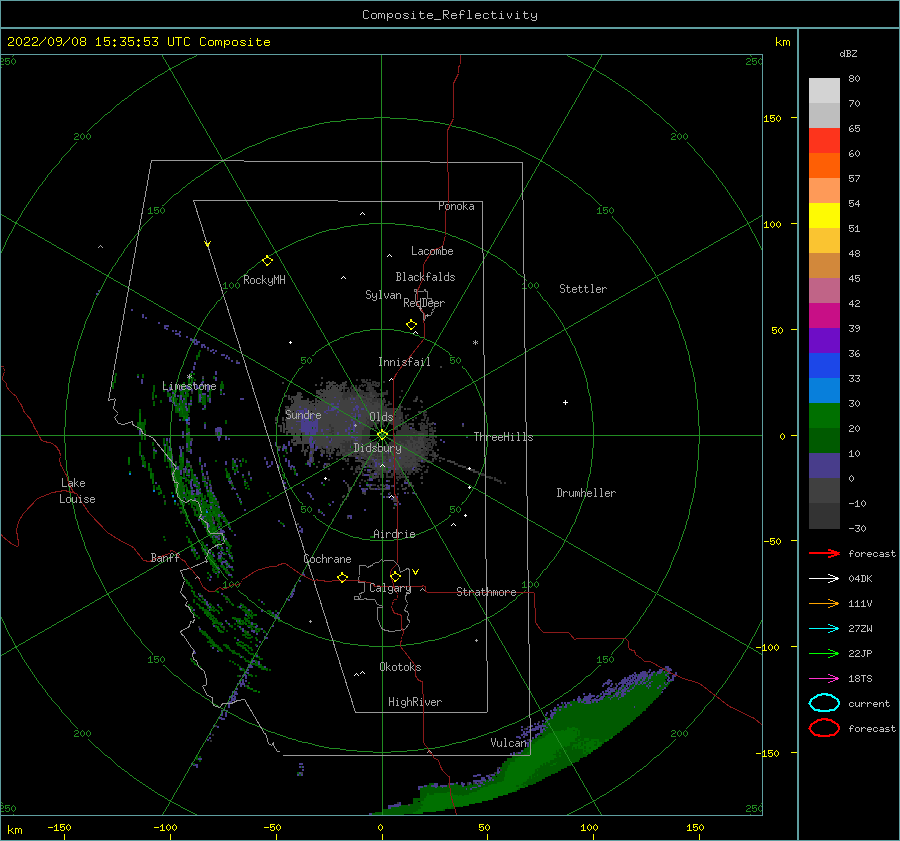Click the Airdrie label
This screenshot has width=900, height=841.
point(394,534)
